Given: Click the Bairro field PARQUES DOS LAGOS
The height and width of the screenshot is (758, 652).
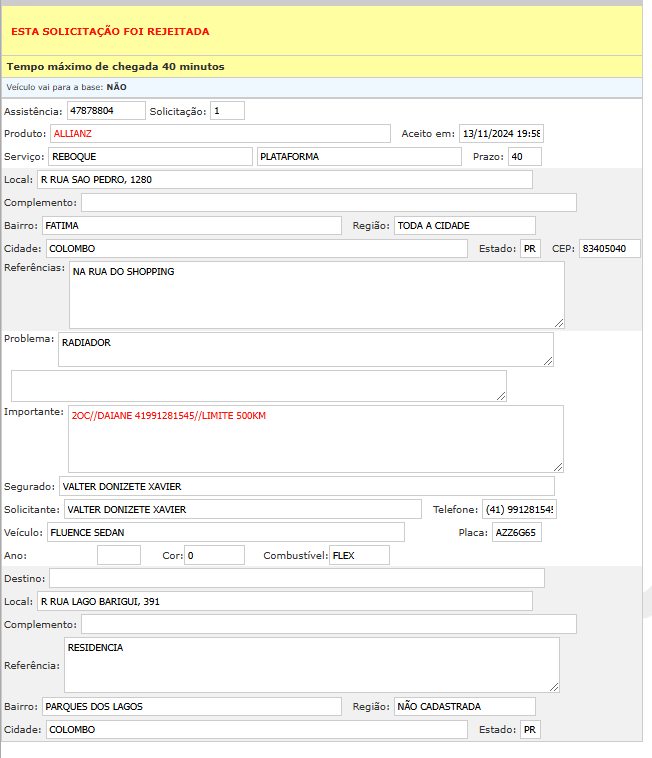Looking at the screenshot, I should pos(191,707).
